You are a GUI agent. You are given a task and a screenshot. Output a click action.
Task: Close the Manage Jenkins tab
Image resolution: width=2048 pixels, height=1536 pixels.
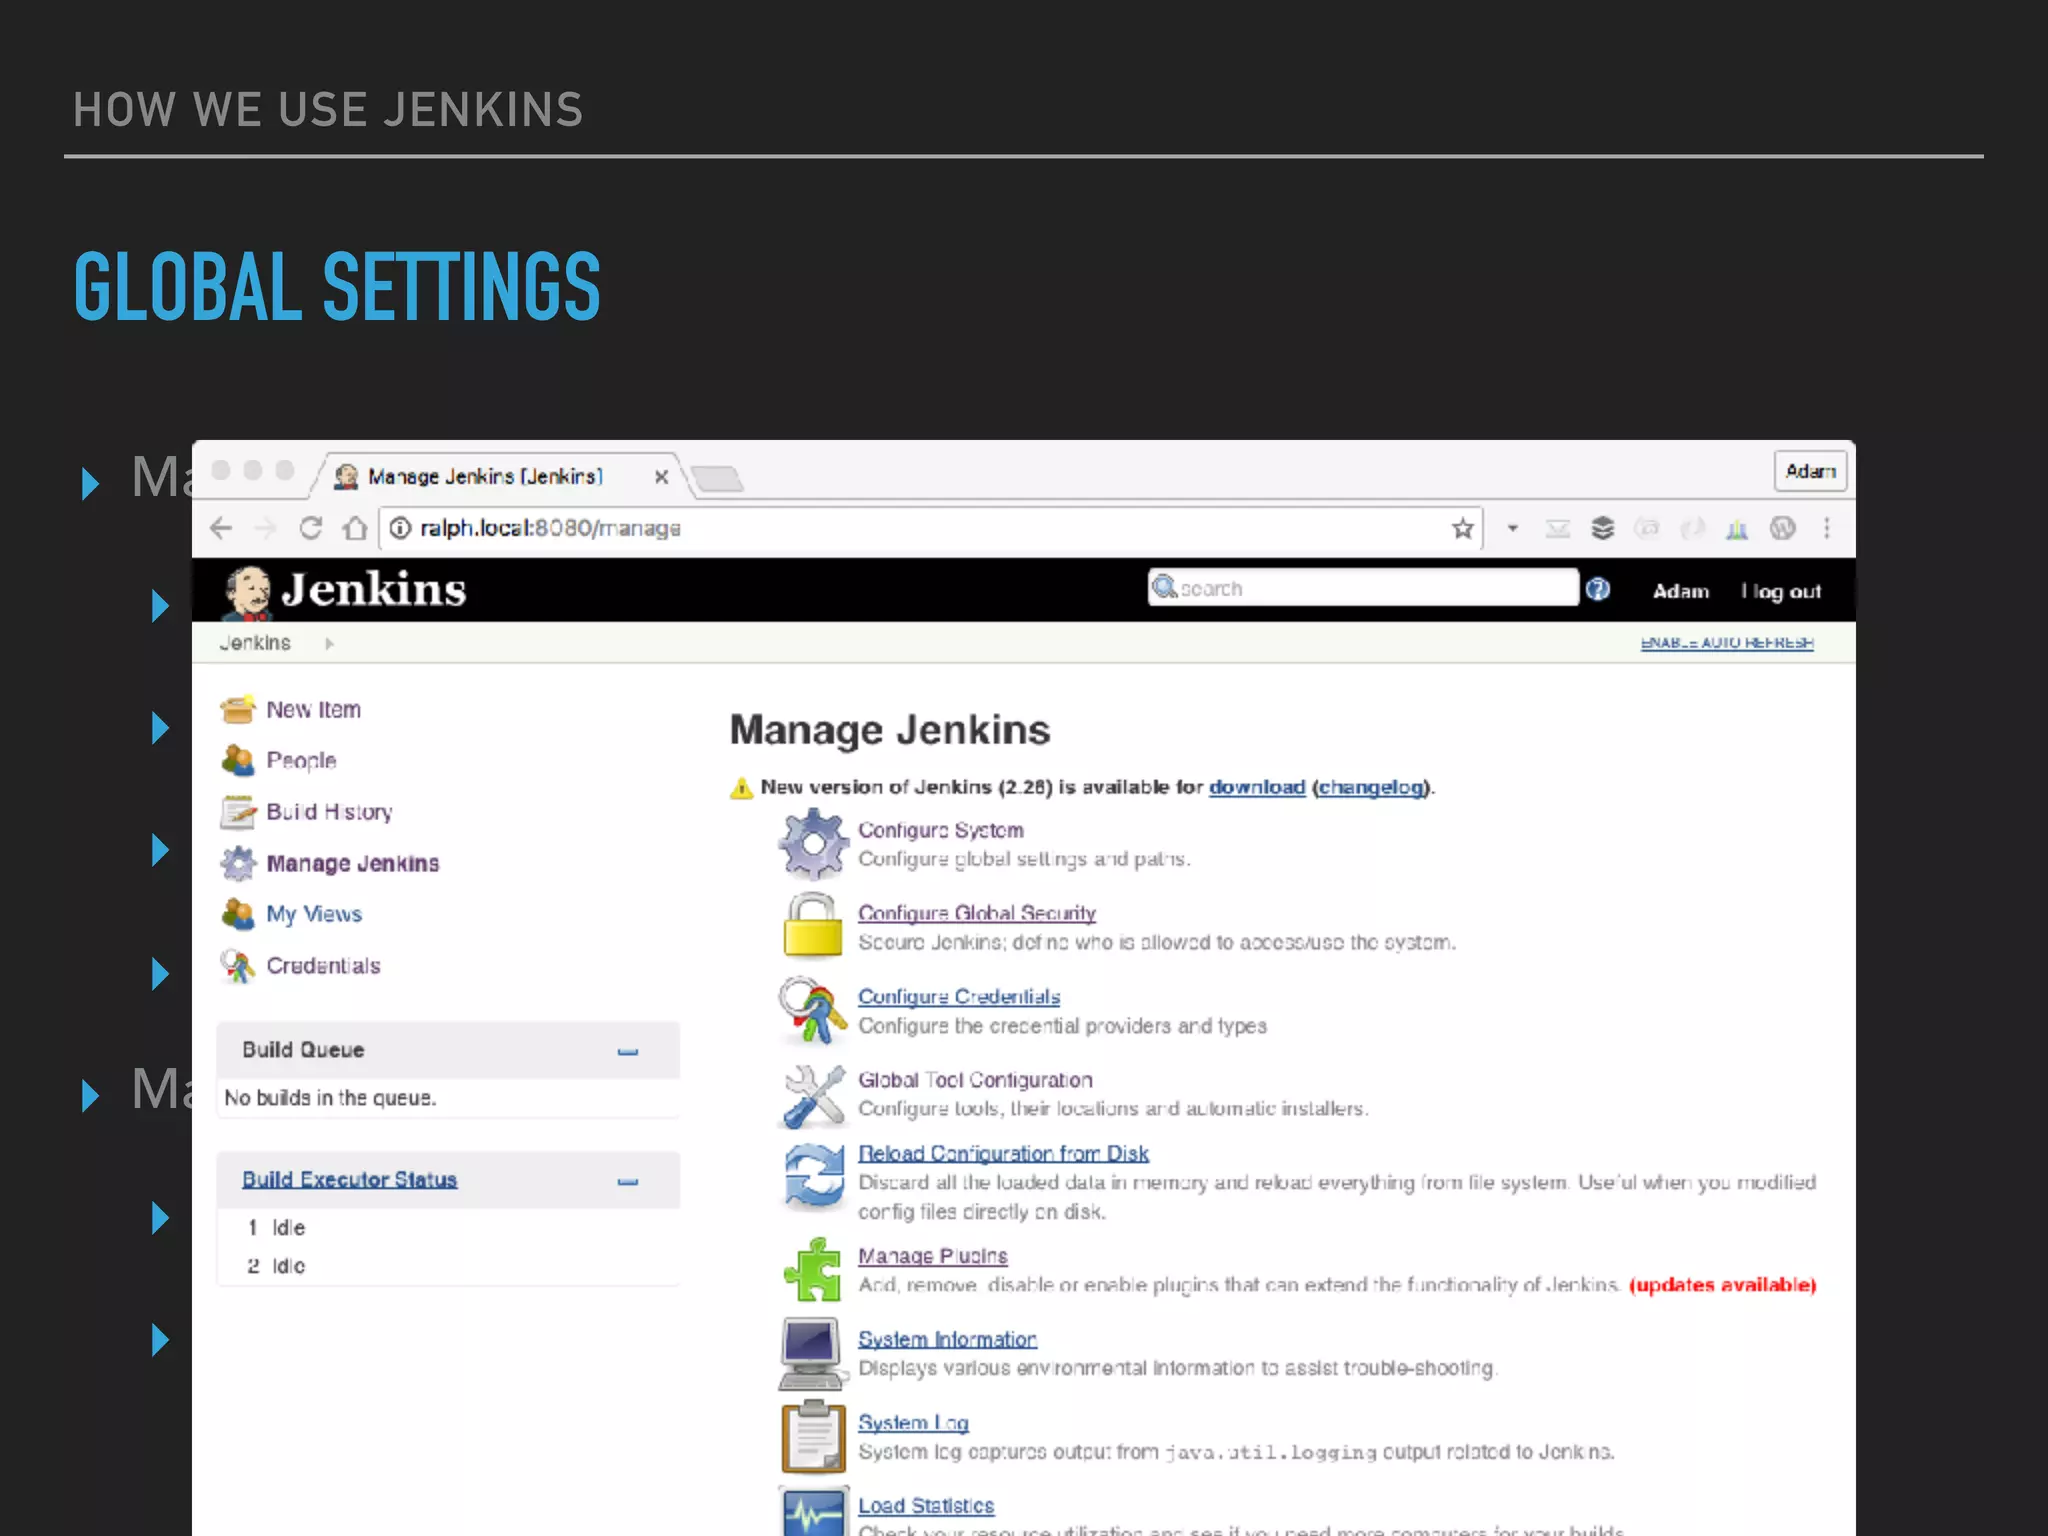click(661, 478)
